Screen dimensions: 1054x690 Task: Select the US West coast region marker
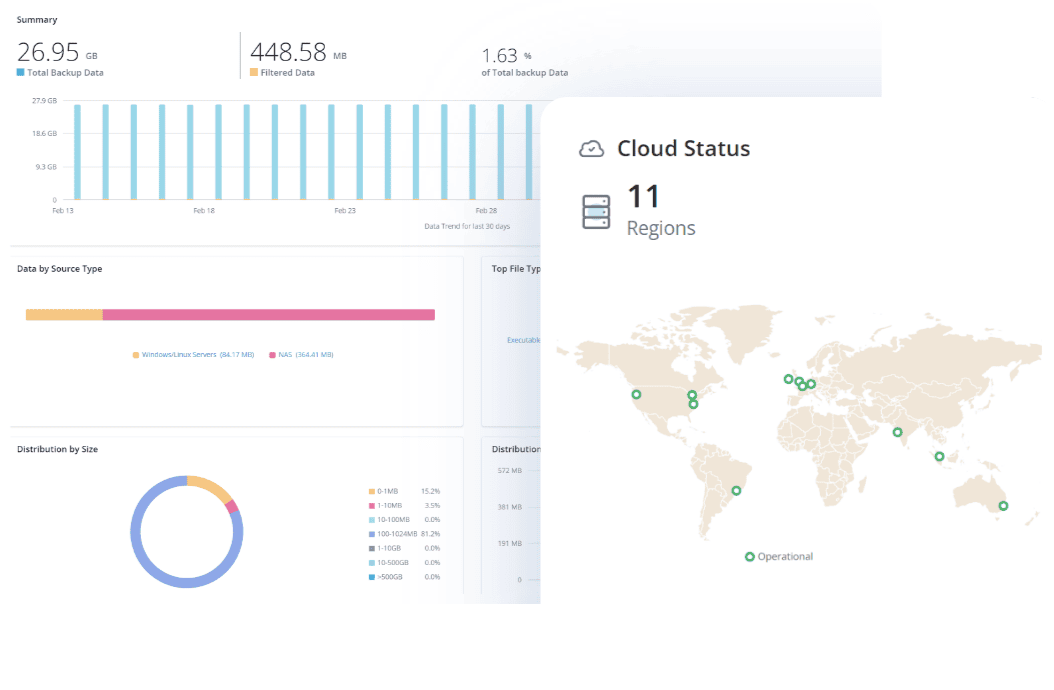click(x=637, y=395)
